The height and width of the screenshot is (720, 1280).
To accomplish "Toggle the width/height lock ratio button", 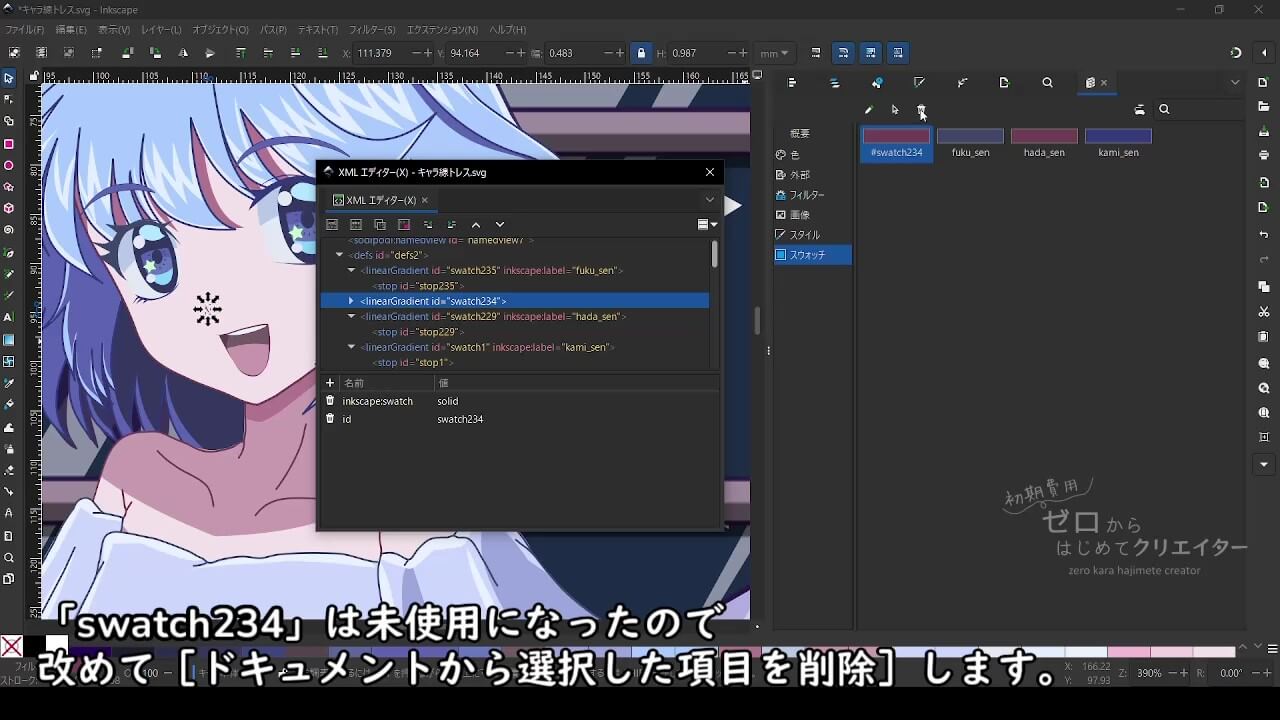I will click(x=641, y=53).
